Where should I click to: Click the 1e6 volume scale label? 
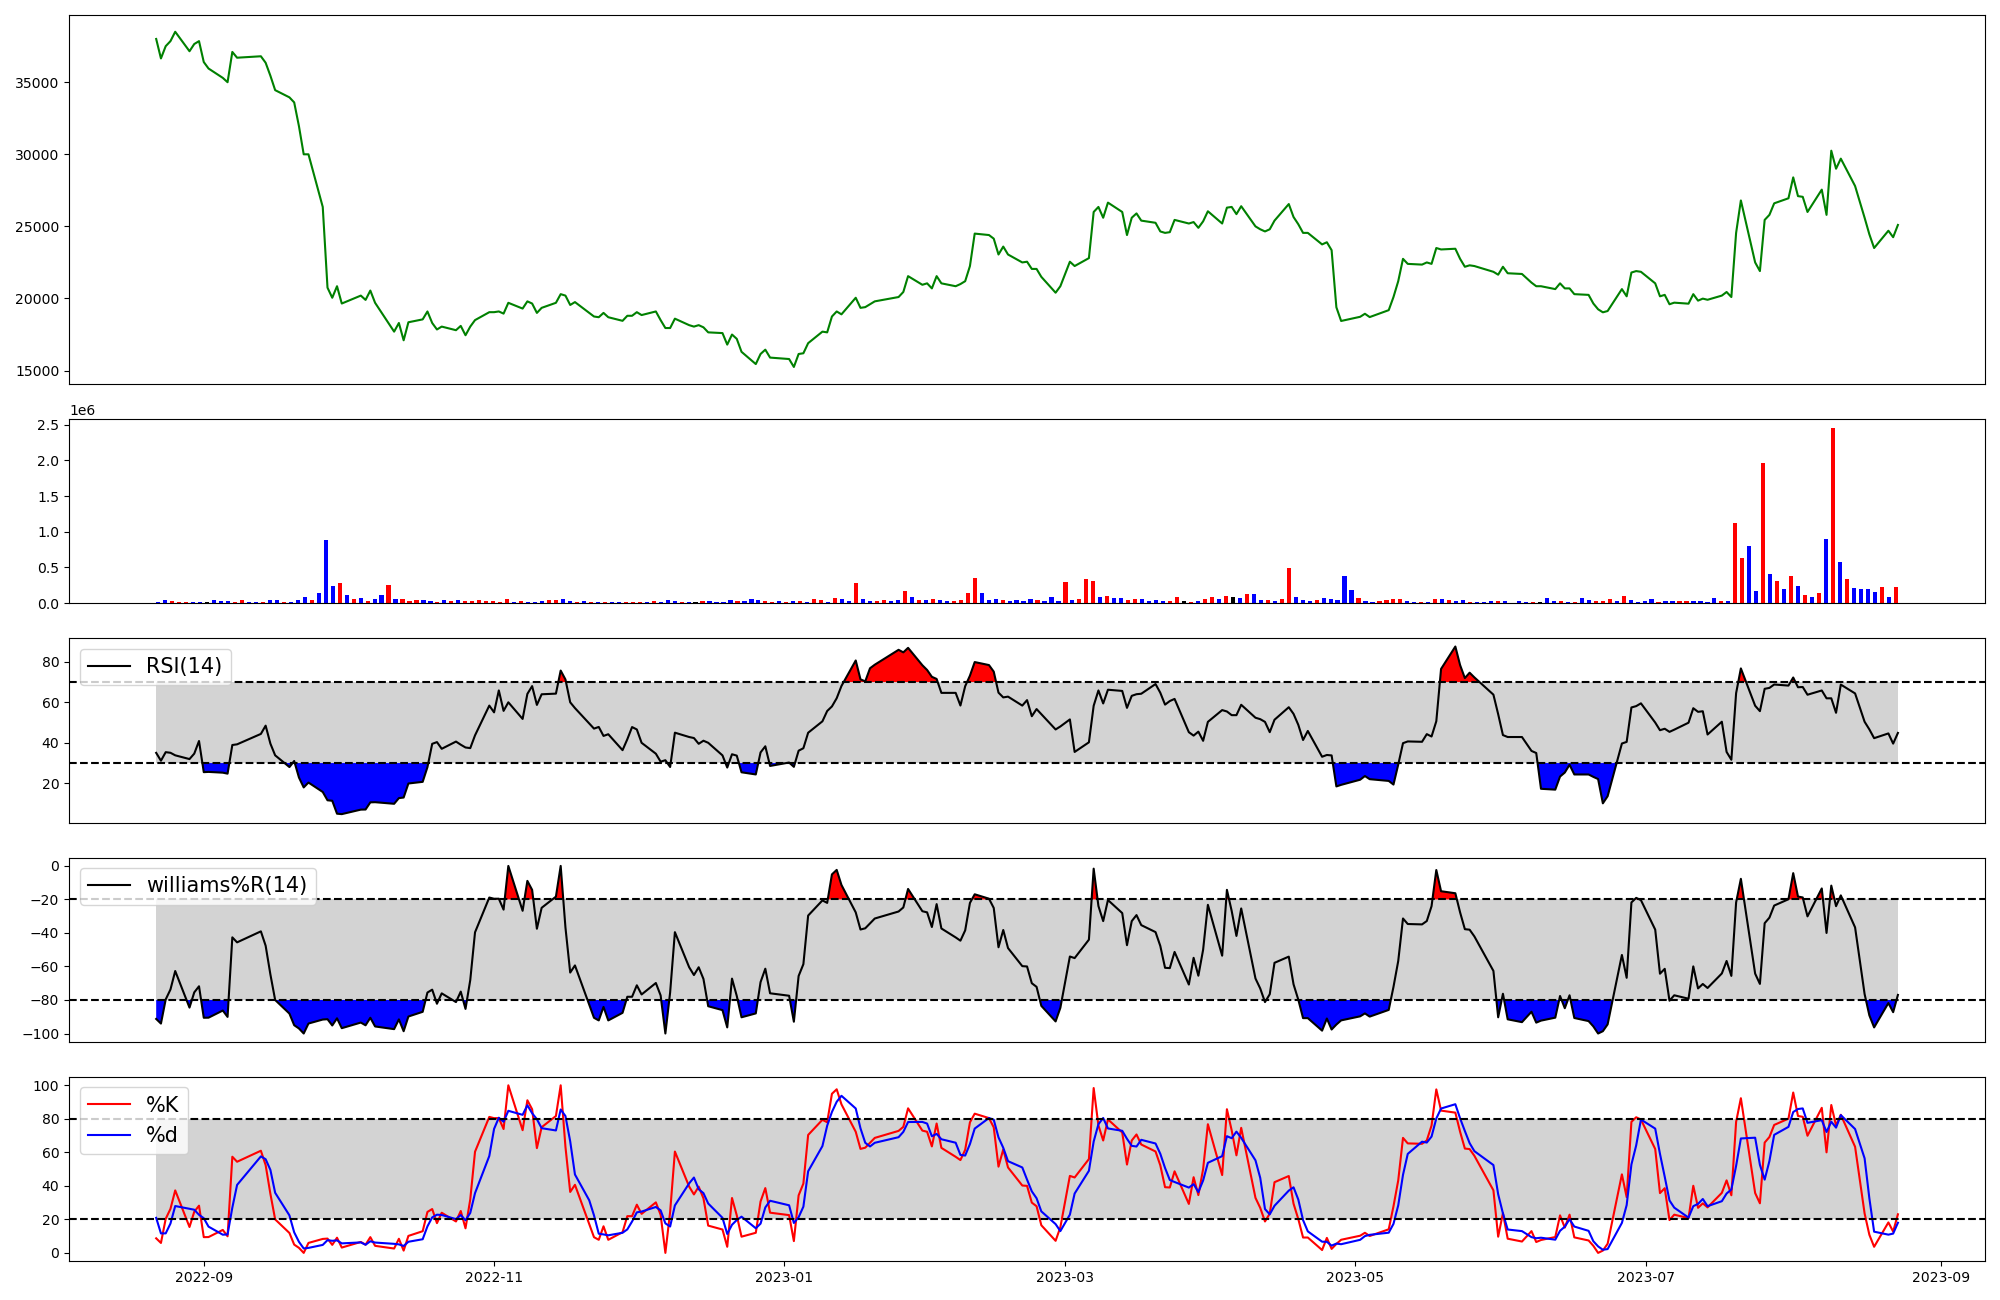[82, 411]
